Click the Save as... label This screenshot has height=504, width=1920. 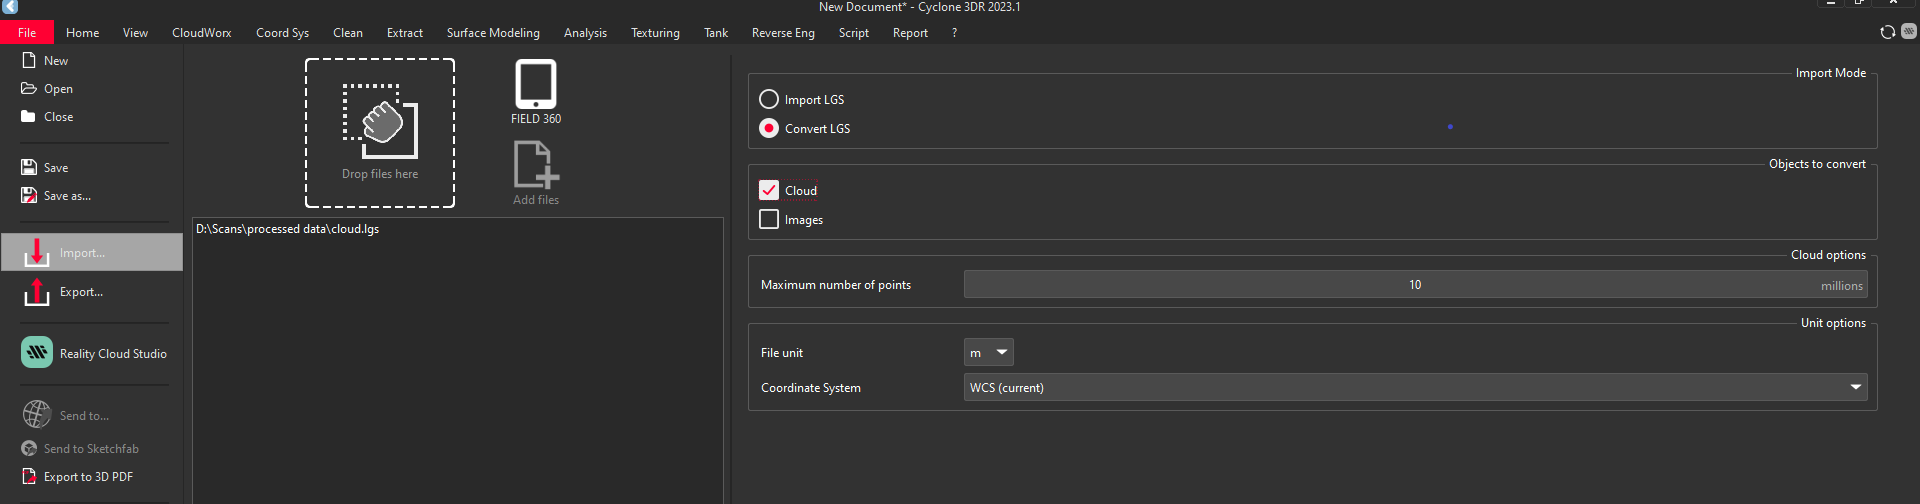click(x=67, y=195)
